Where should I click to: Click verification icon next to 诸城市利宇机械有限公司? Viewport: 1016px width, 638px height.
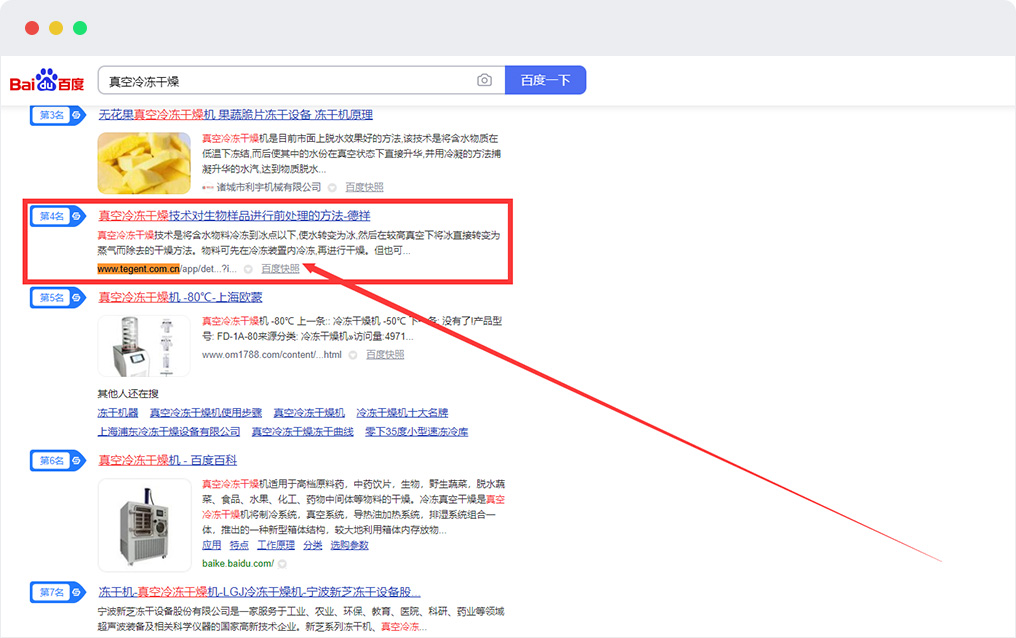pos(332,188)
